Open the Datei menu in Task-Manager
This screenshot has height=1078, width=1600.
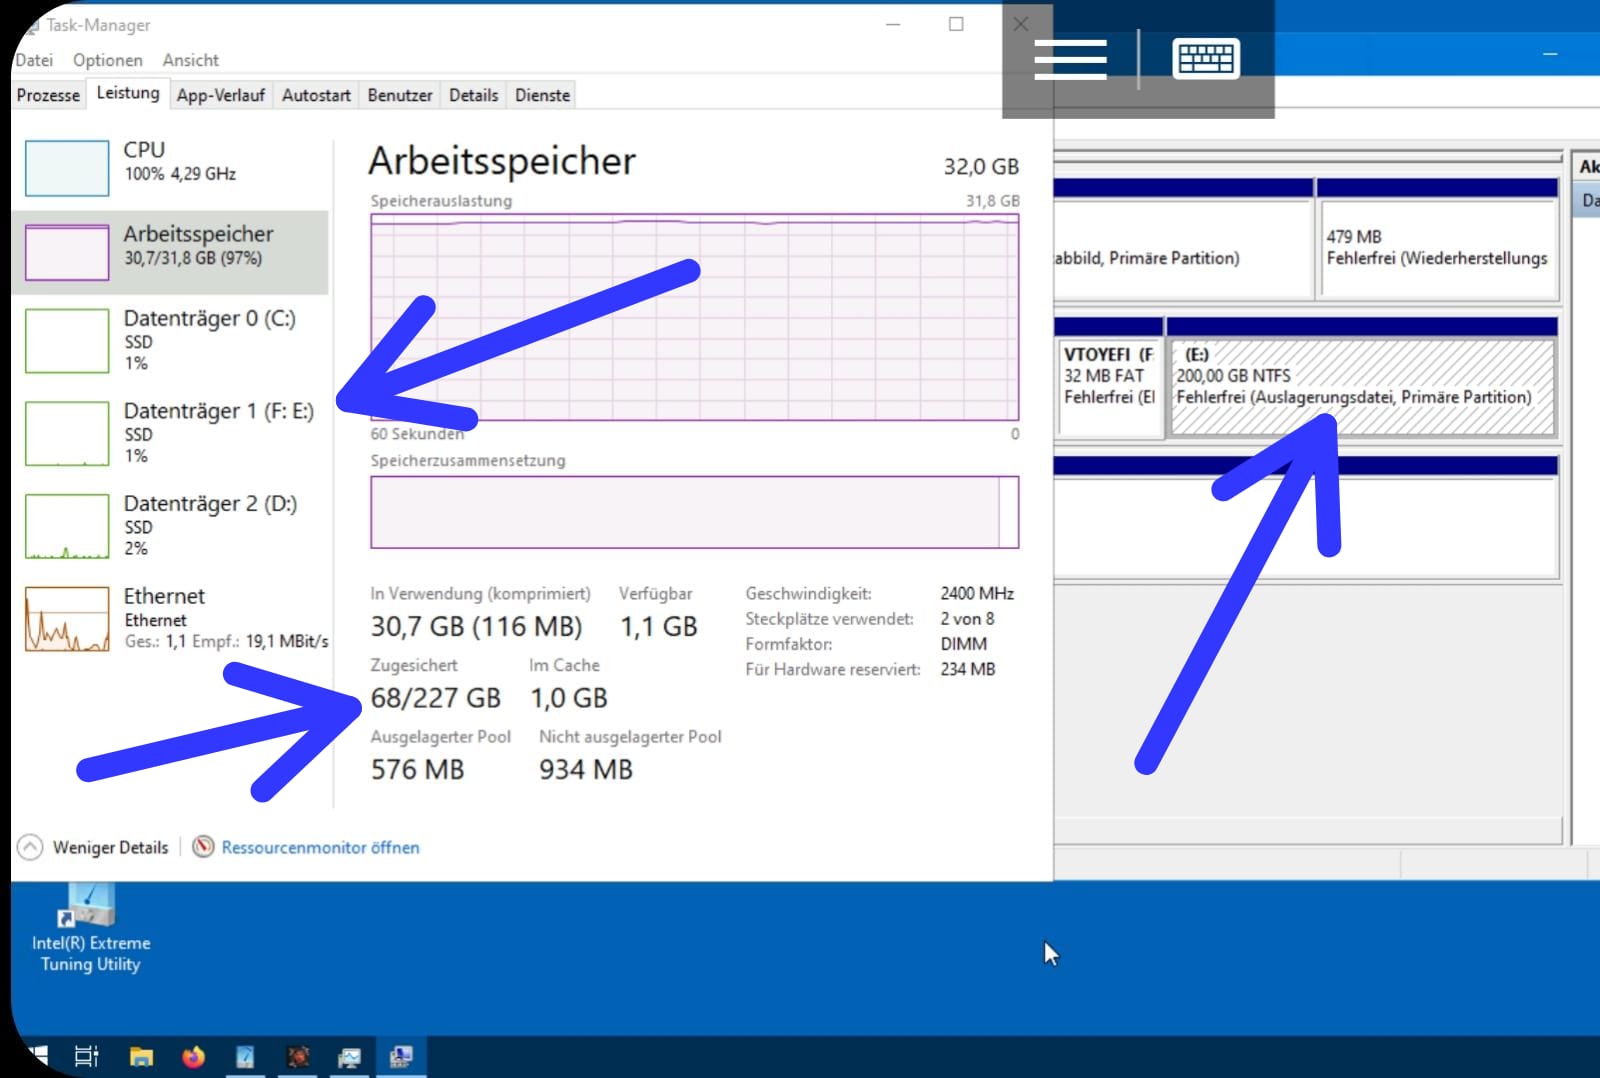click(x=34, y=60)
